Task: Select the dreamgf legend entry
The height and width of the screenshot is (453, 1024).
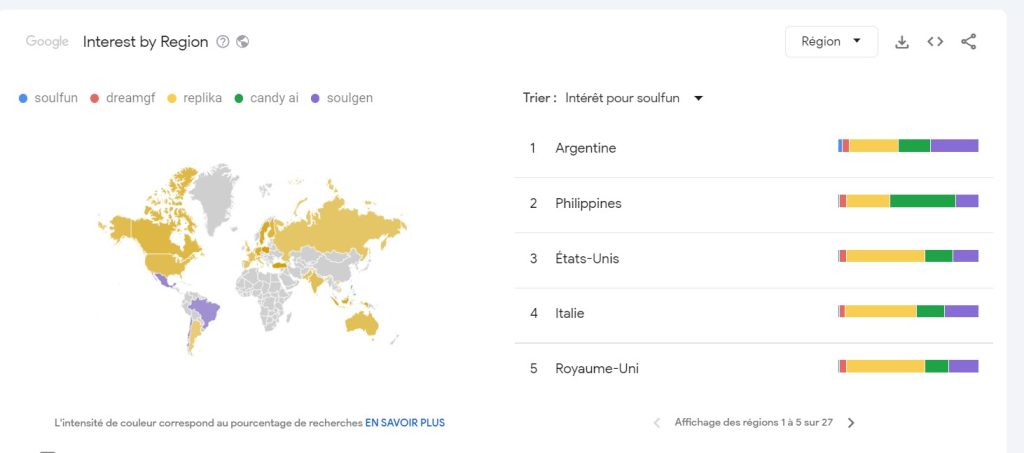Action: pyautogui.click(x=122, y=99)
